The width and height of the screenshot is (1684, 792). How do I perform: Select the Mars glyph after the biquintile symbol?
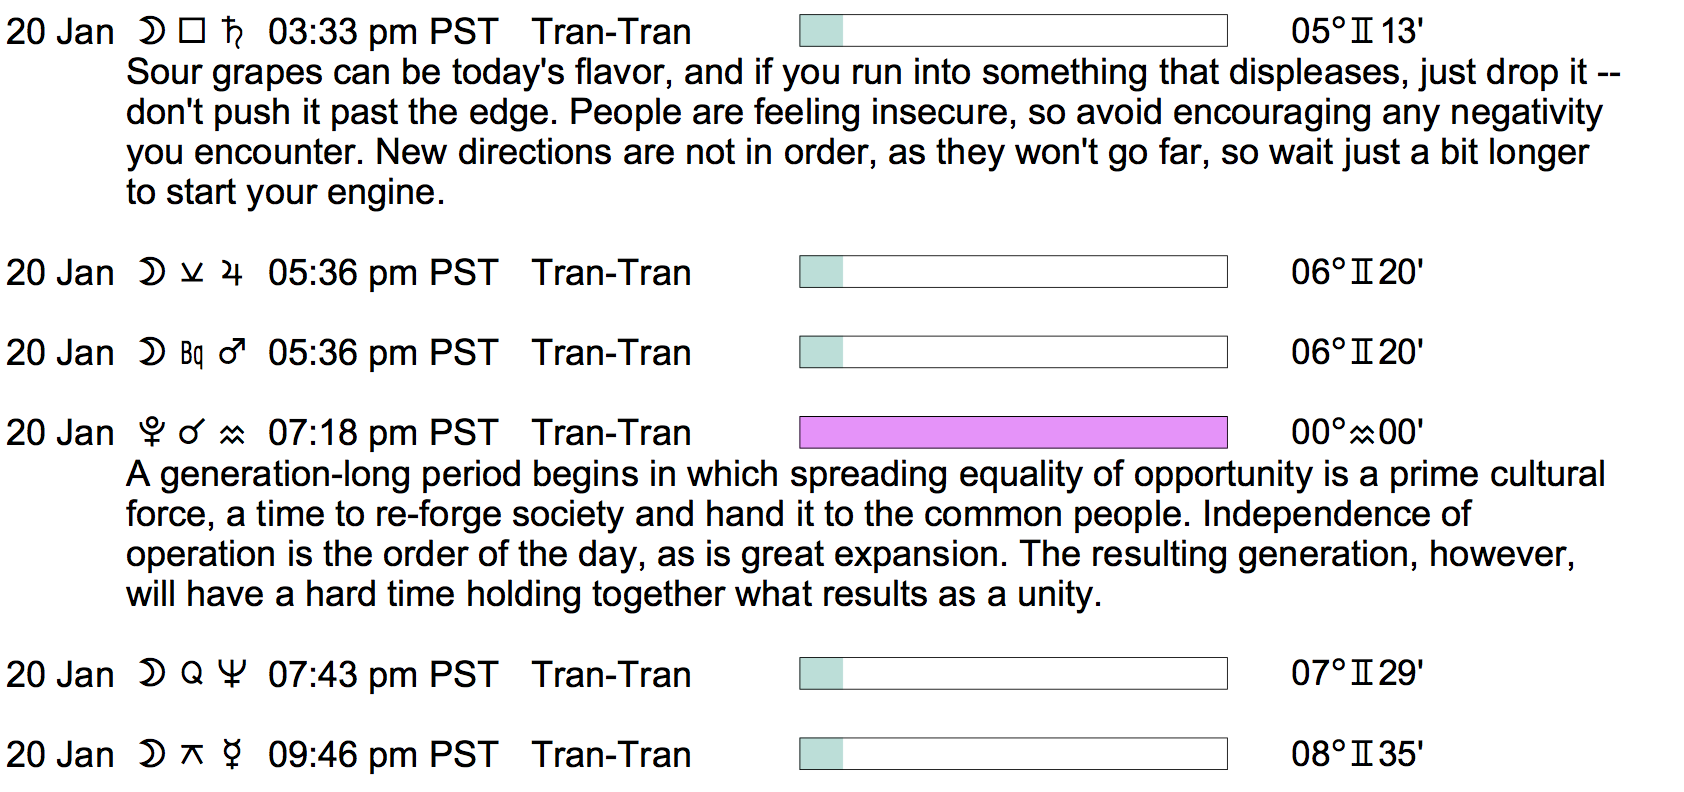point(232,352)
